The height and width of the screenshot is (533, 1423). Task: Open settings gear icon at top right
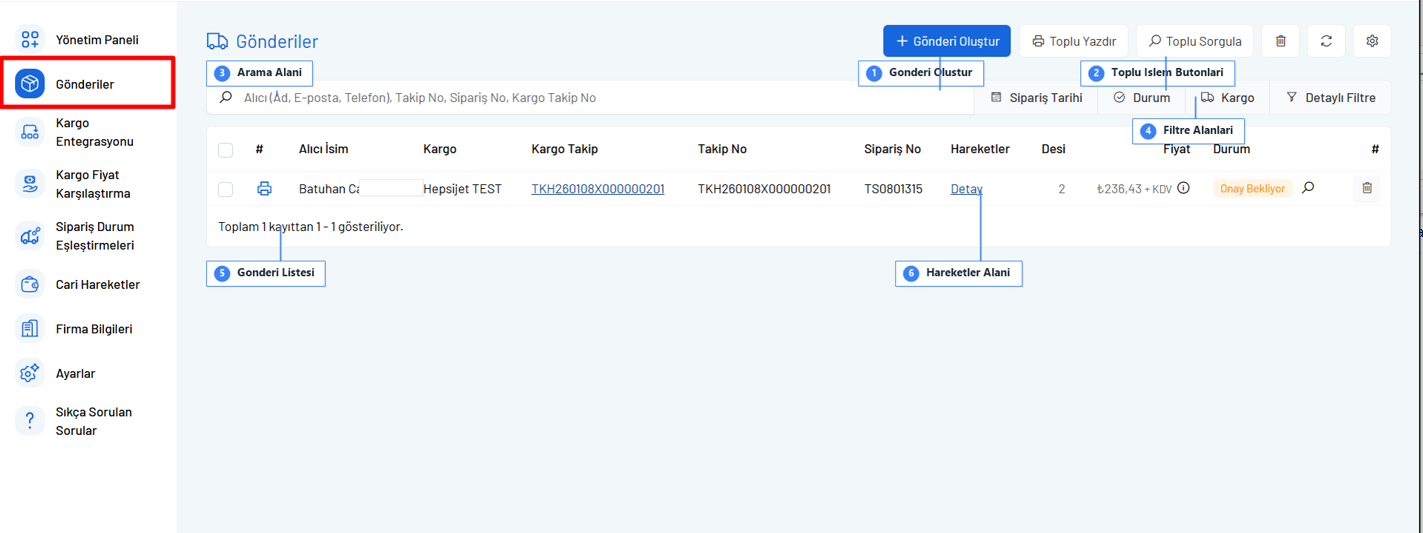point(1372,41)
